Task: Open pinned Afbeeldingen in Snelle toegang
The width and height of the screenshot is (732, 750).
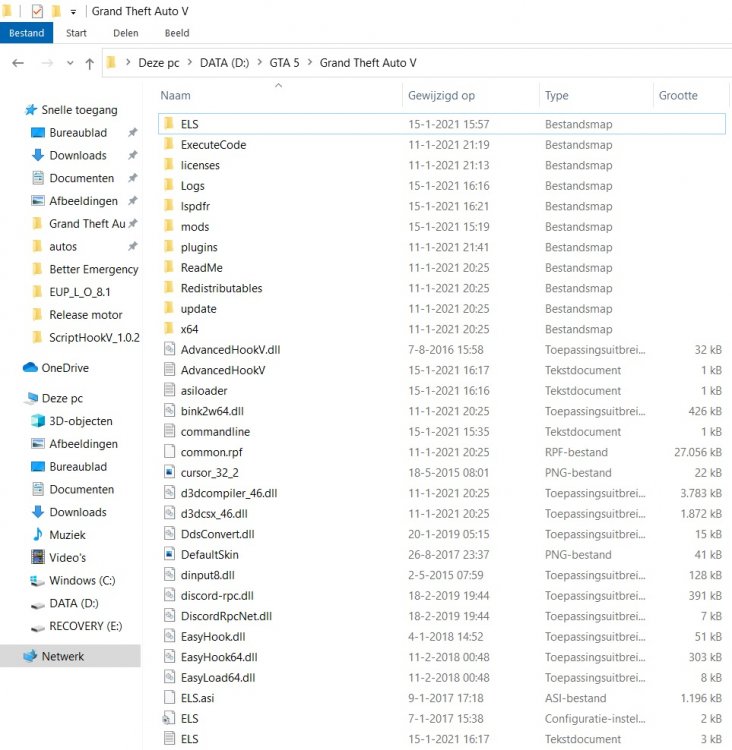Action: click(x=83, y=201)
